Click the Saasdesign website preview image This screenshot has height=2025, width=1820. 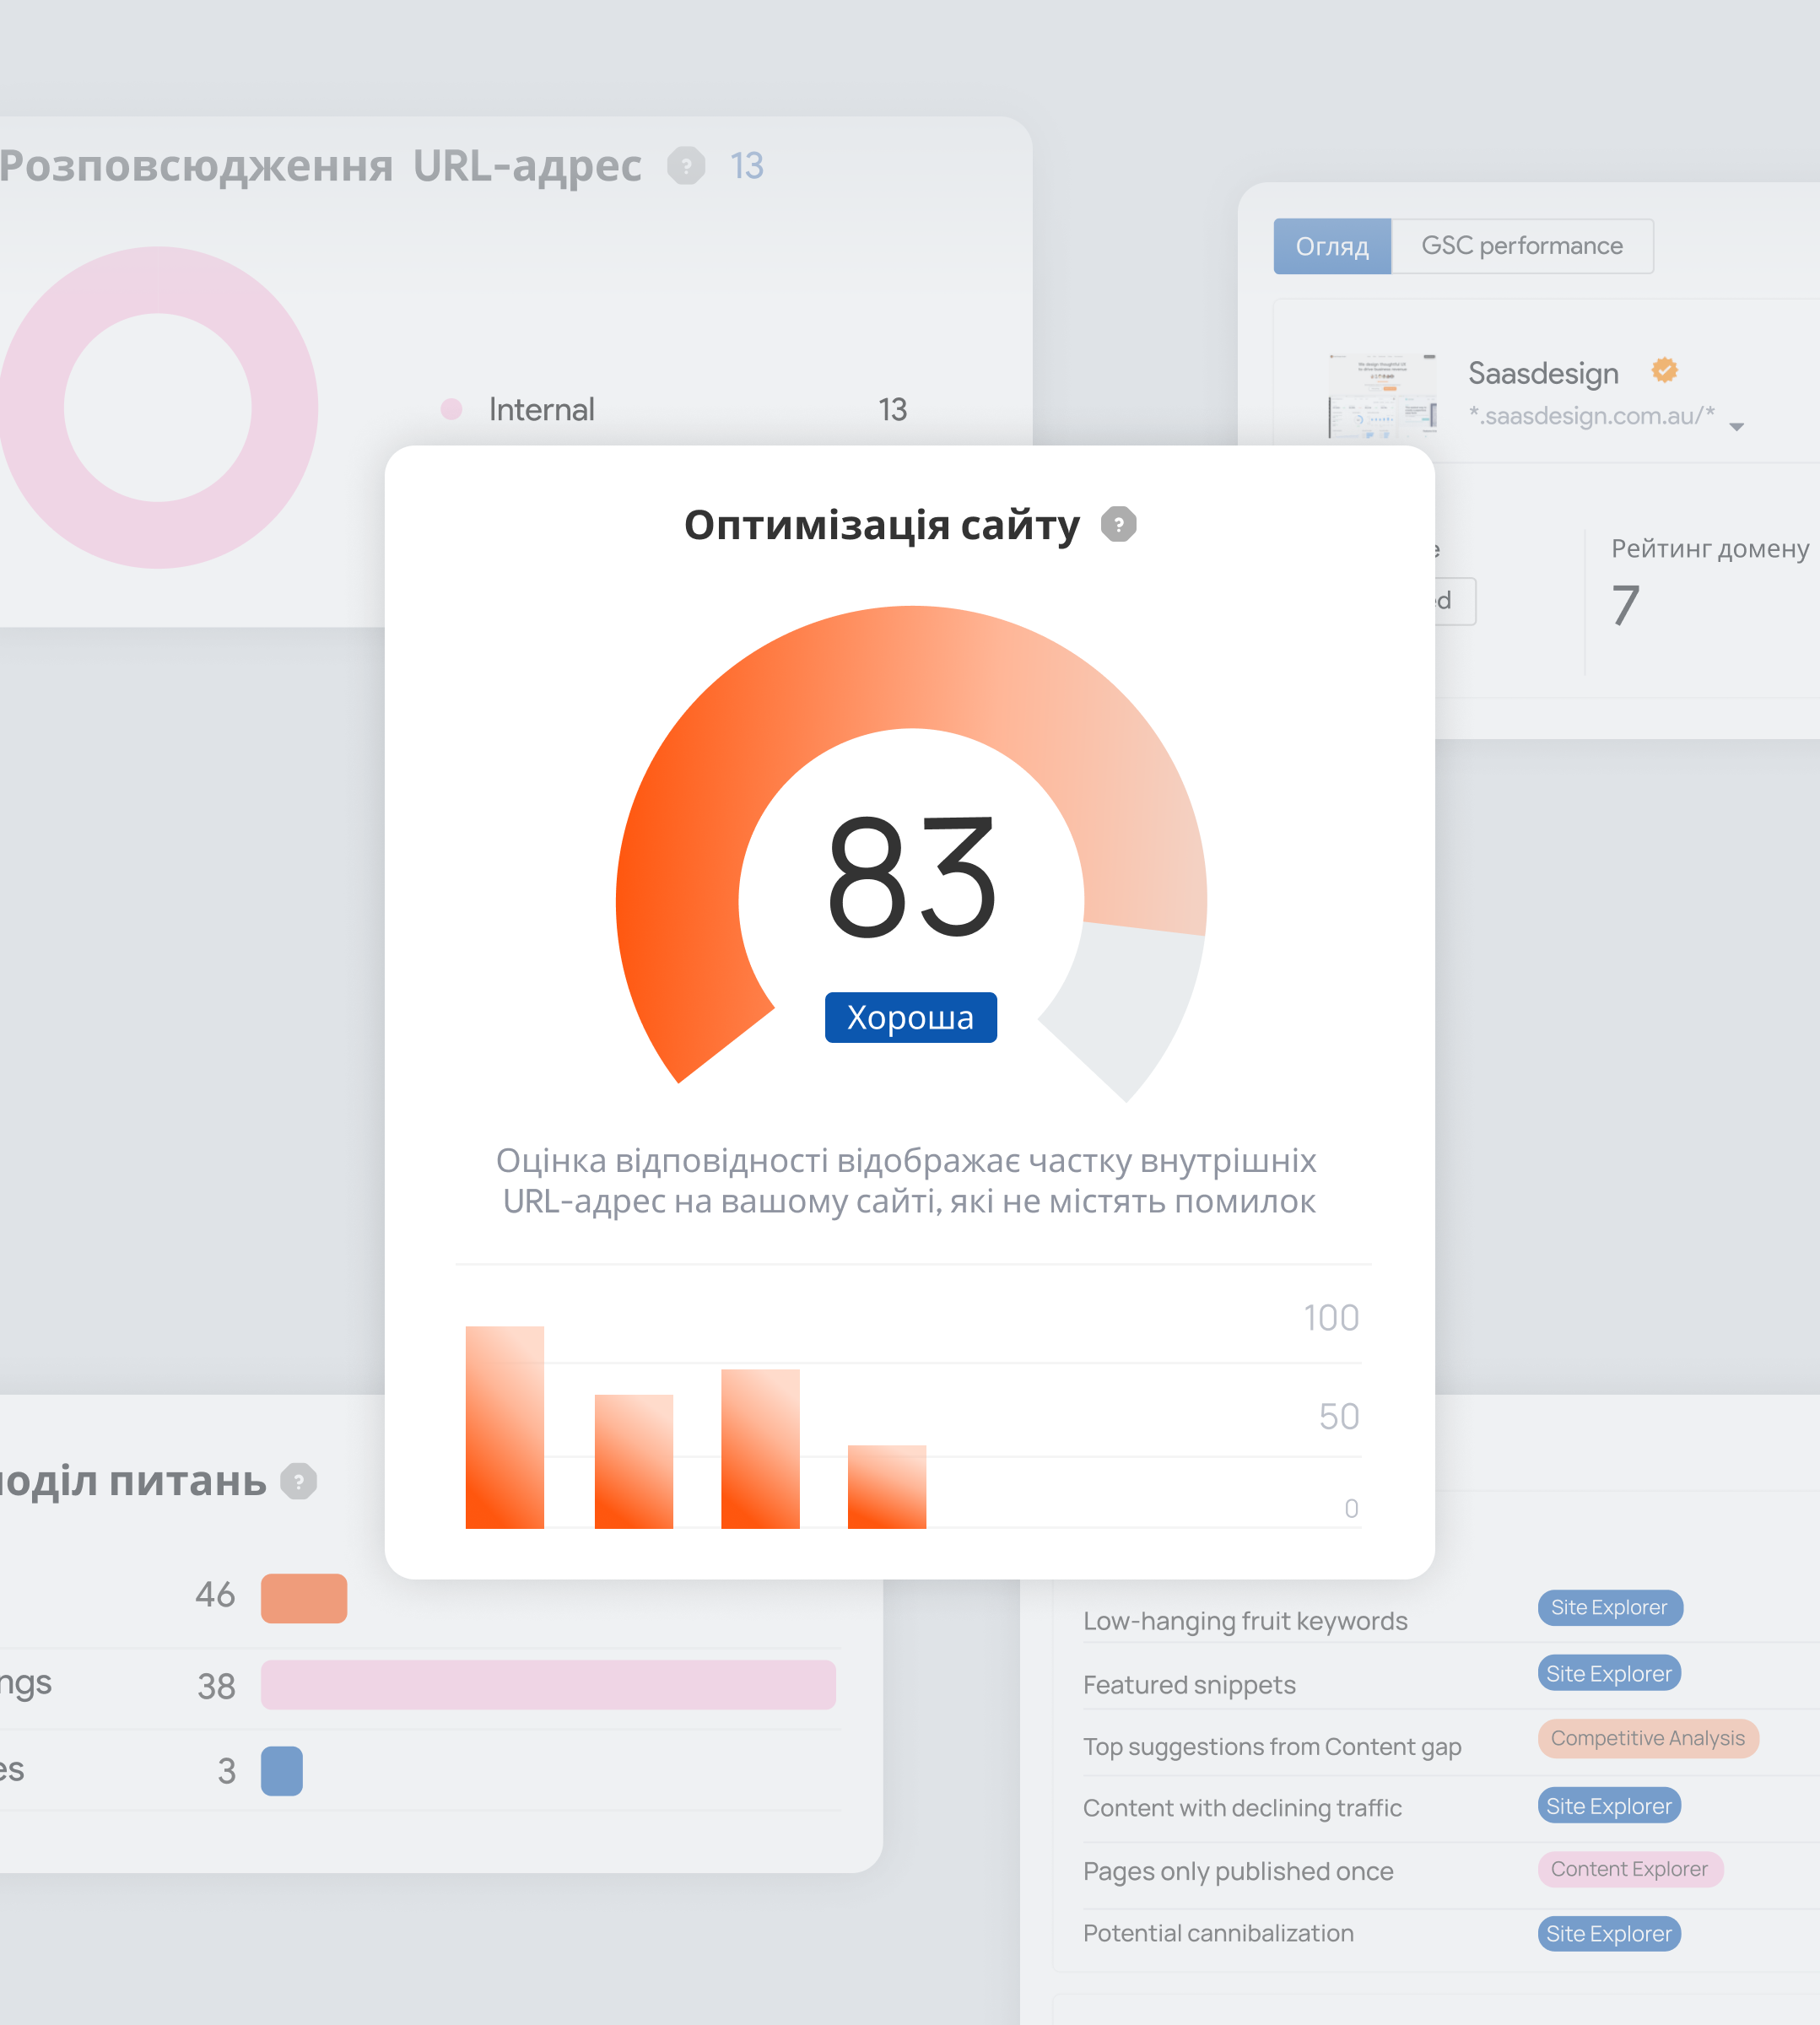click(x=1382, y=397)
